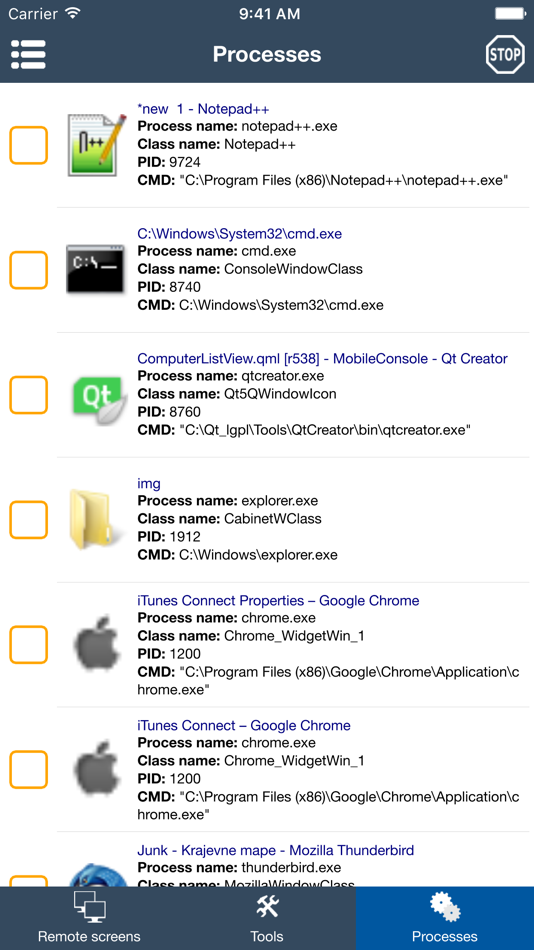The image size is (534, 950).
Task: Click 'Process name: thunderbird.exe' text
Action: click(x=239, y=868)
